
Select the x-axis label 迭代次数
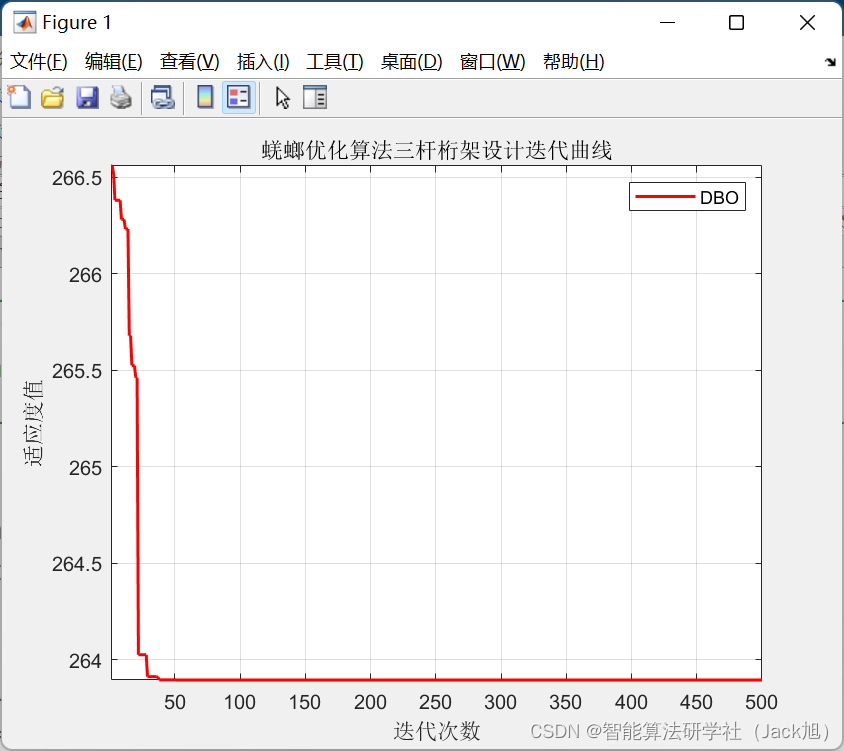pyautogui.click(x=437, y=731)
